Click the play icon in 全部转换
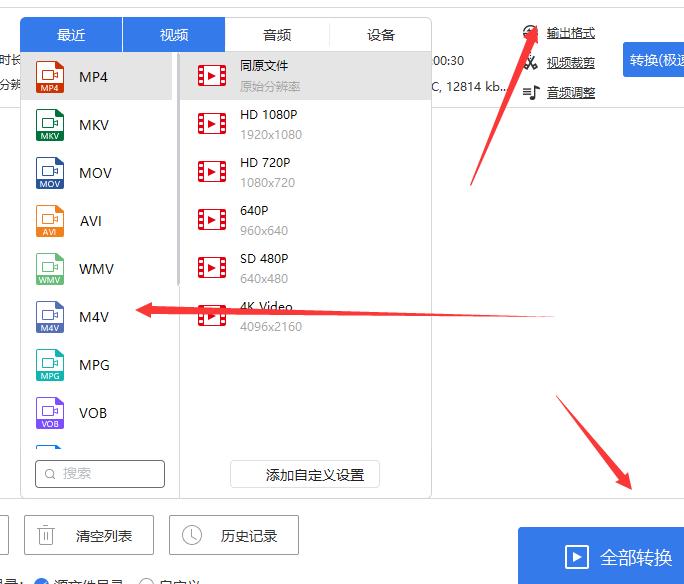The height and width of the screenshot is (584, 684). point(577,557)
